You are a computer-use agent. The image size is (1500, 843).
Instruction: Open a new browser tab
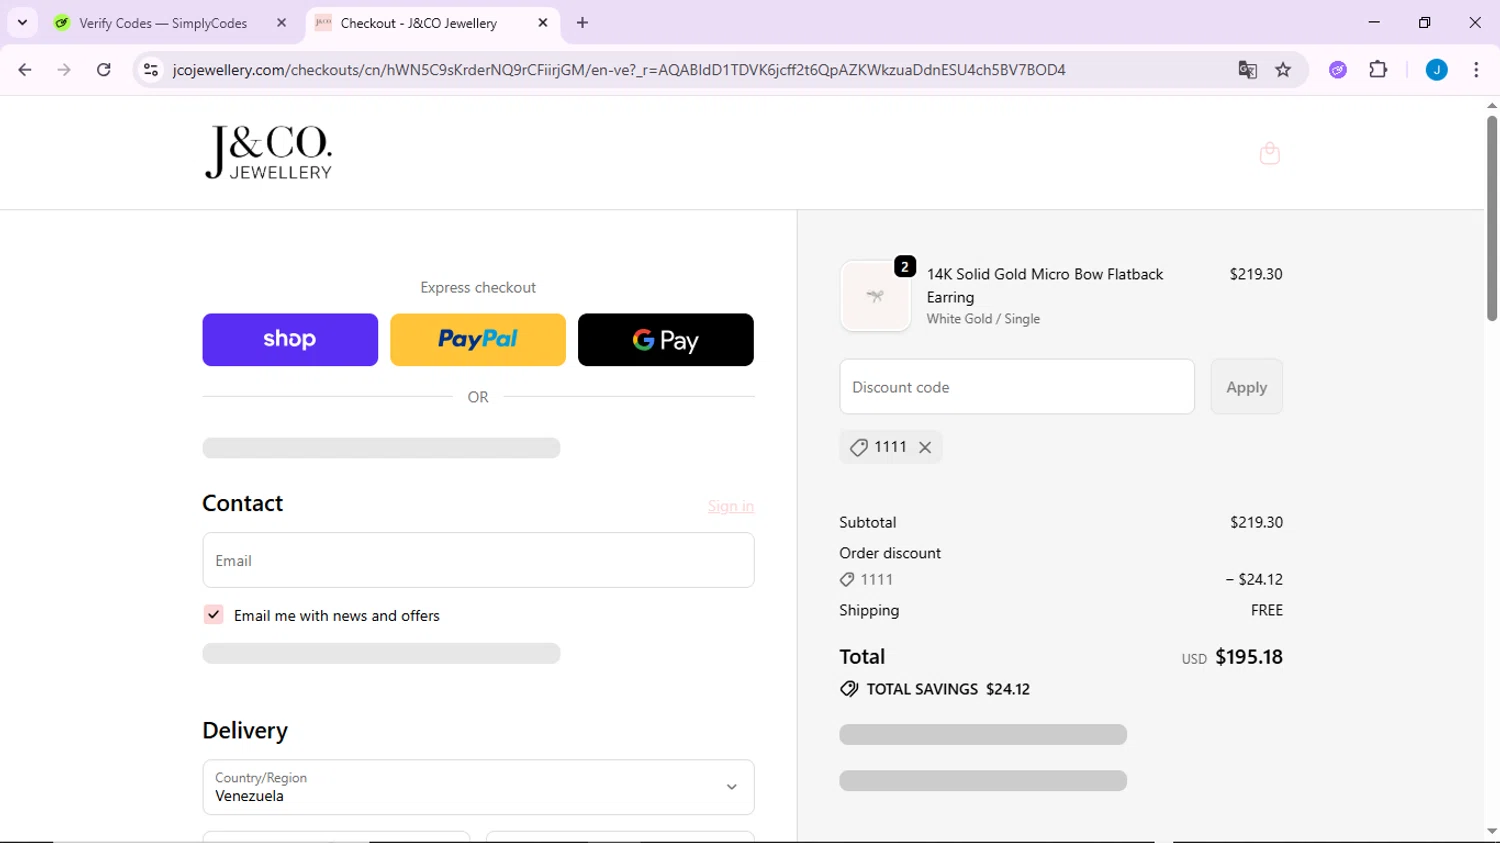pyautogui.click(x=583, y=23)
